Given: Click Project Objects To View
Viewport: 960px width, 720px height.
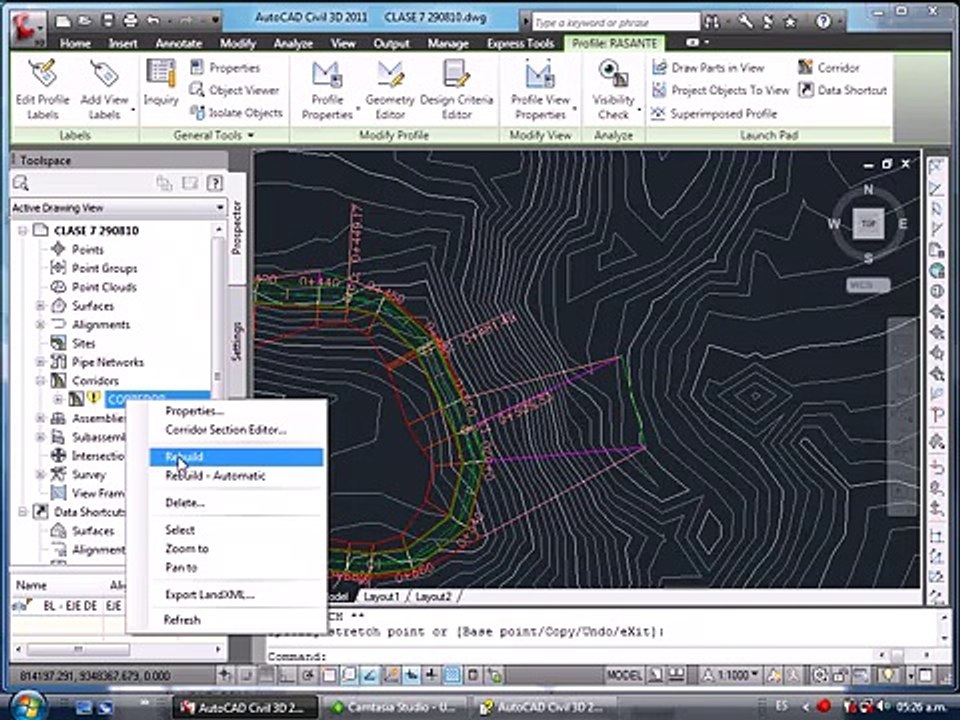Looking at the screenshot, I should tap(721, 90).
